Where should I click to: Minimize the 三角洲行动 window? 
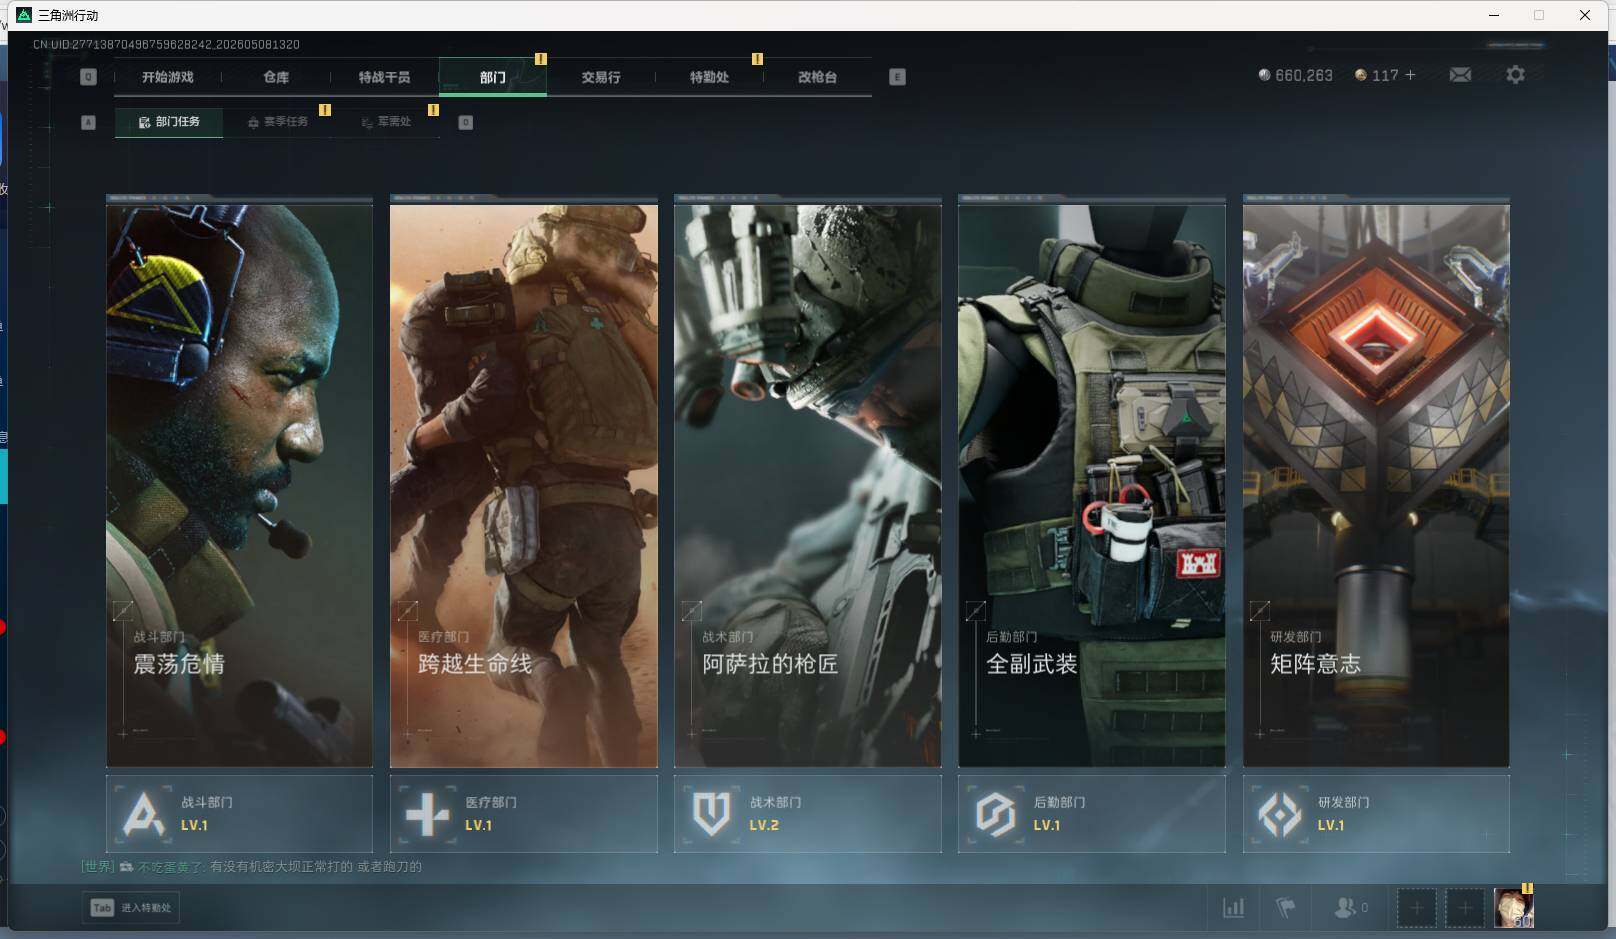point(1494,15)
